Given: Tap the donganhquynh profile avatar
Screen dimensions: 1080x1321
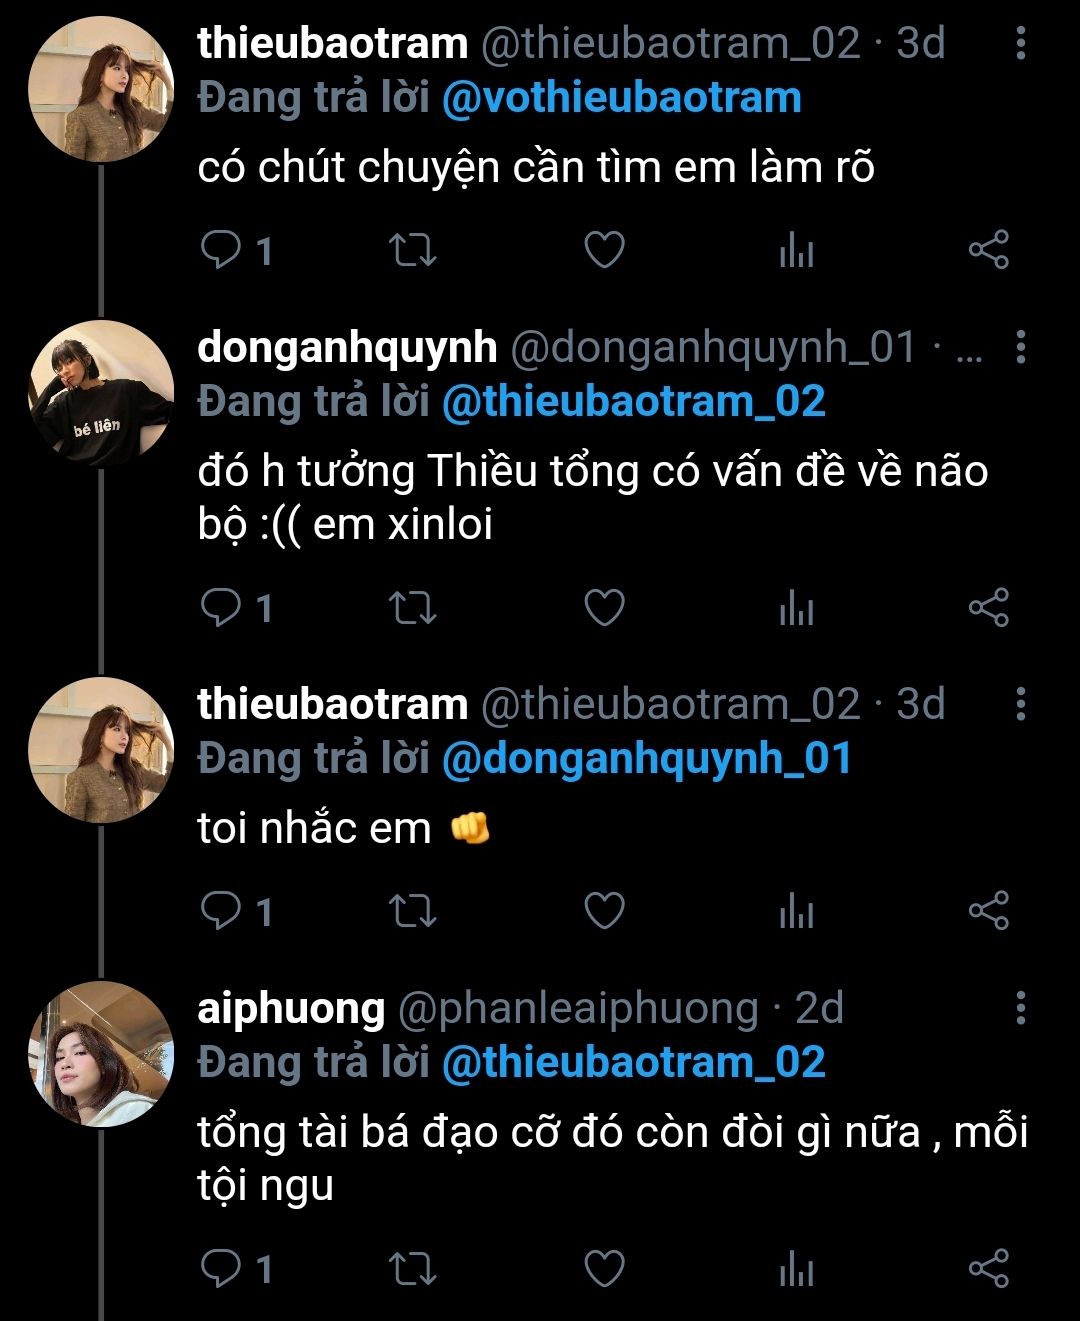Looking at the screenshot, I should pyautogui.click(x=101, y=393).
